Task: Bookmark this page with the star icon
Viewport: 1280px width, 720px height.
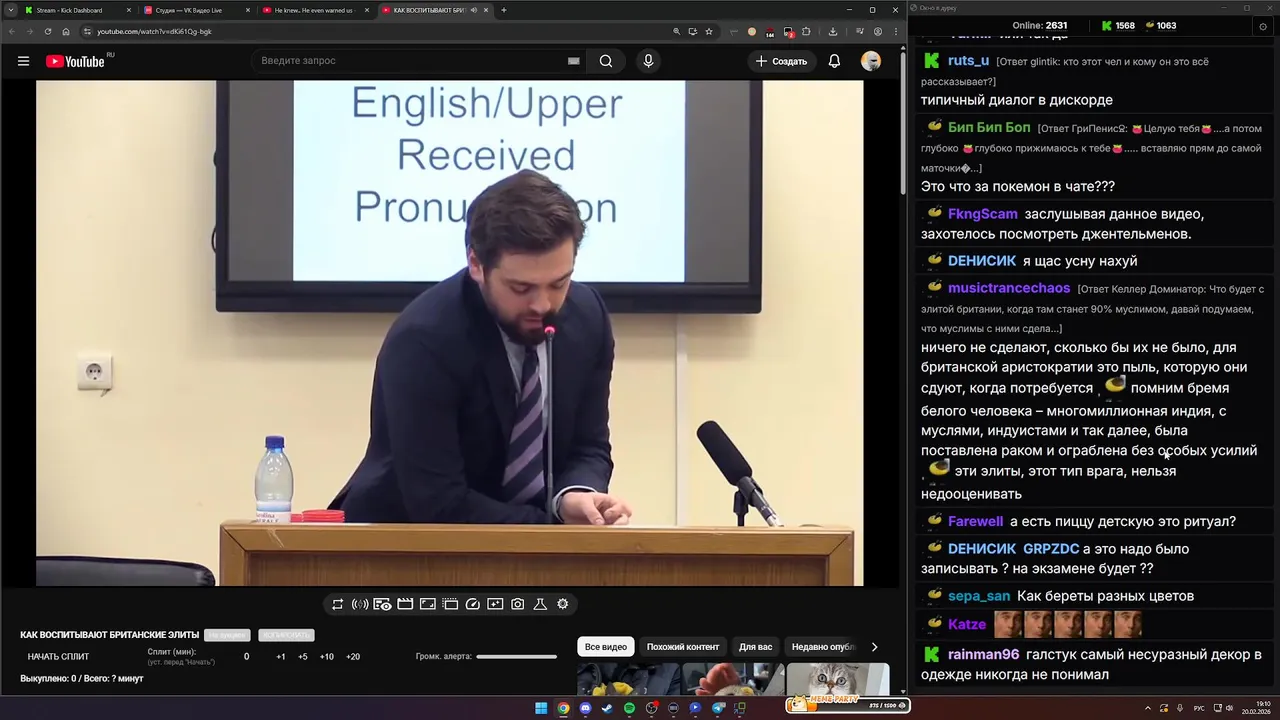Action: click(709, 31)
